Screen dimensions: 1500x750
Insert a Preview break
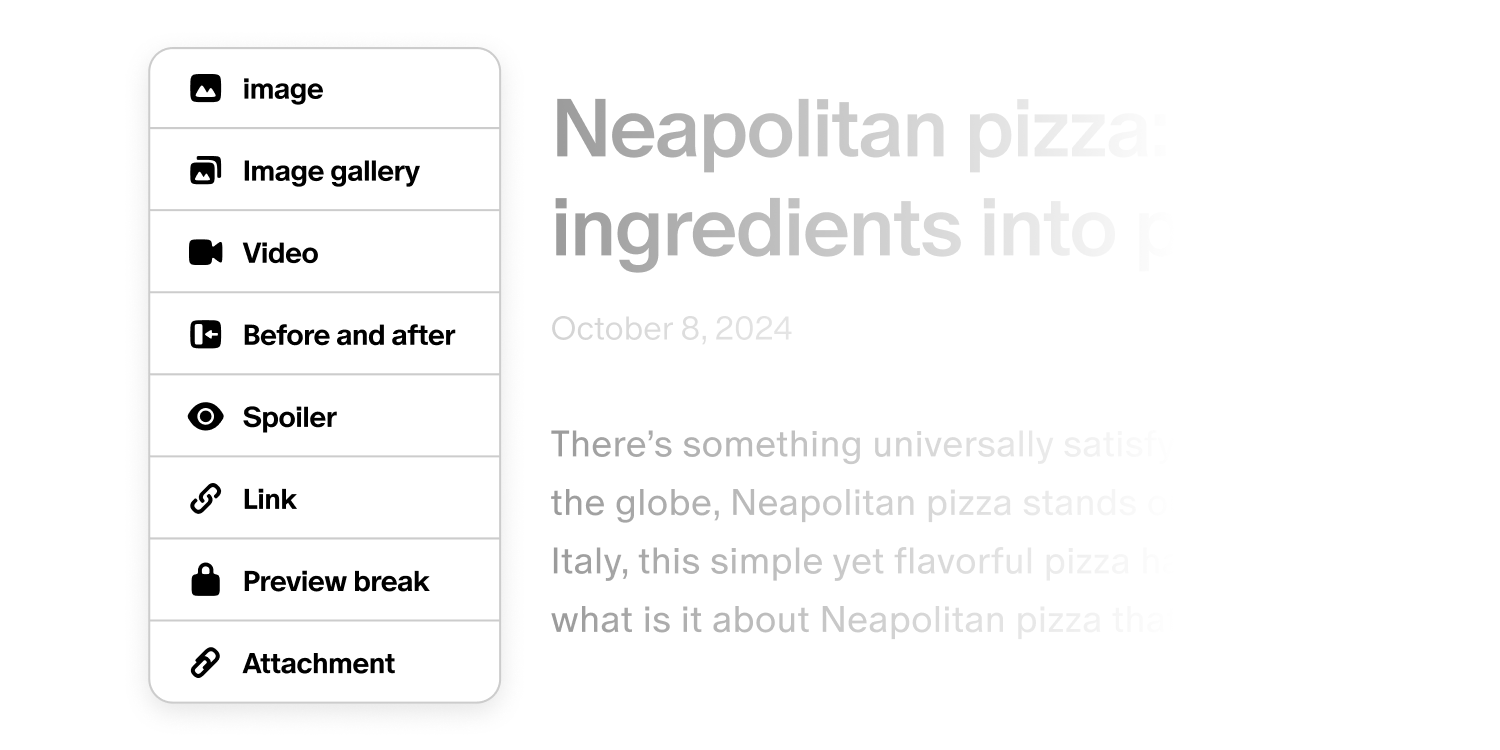[x=336, y=581]
